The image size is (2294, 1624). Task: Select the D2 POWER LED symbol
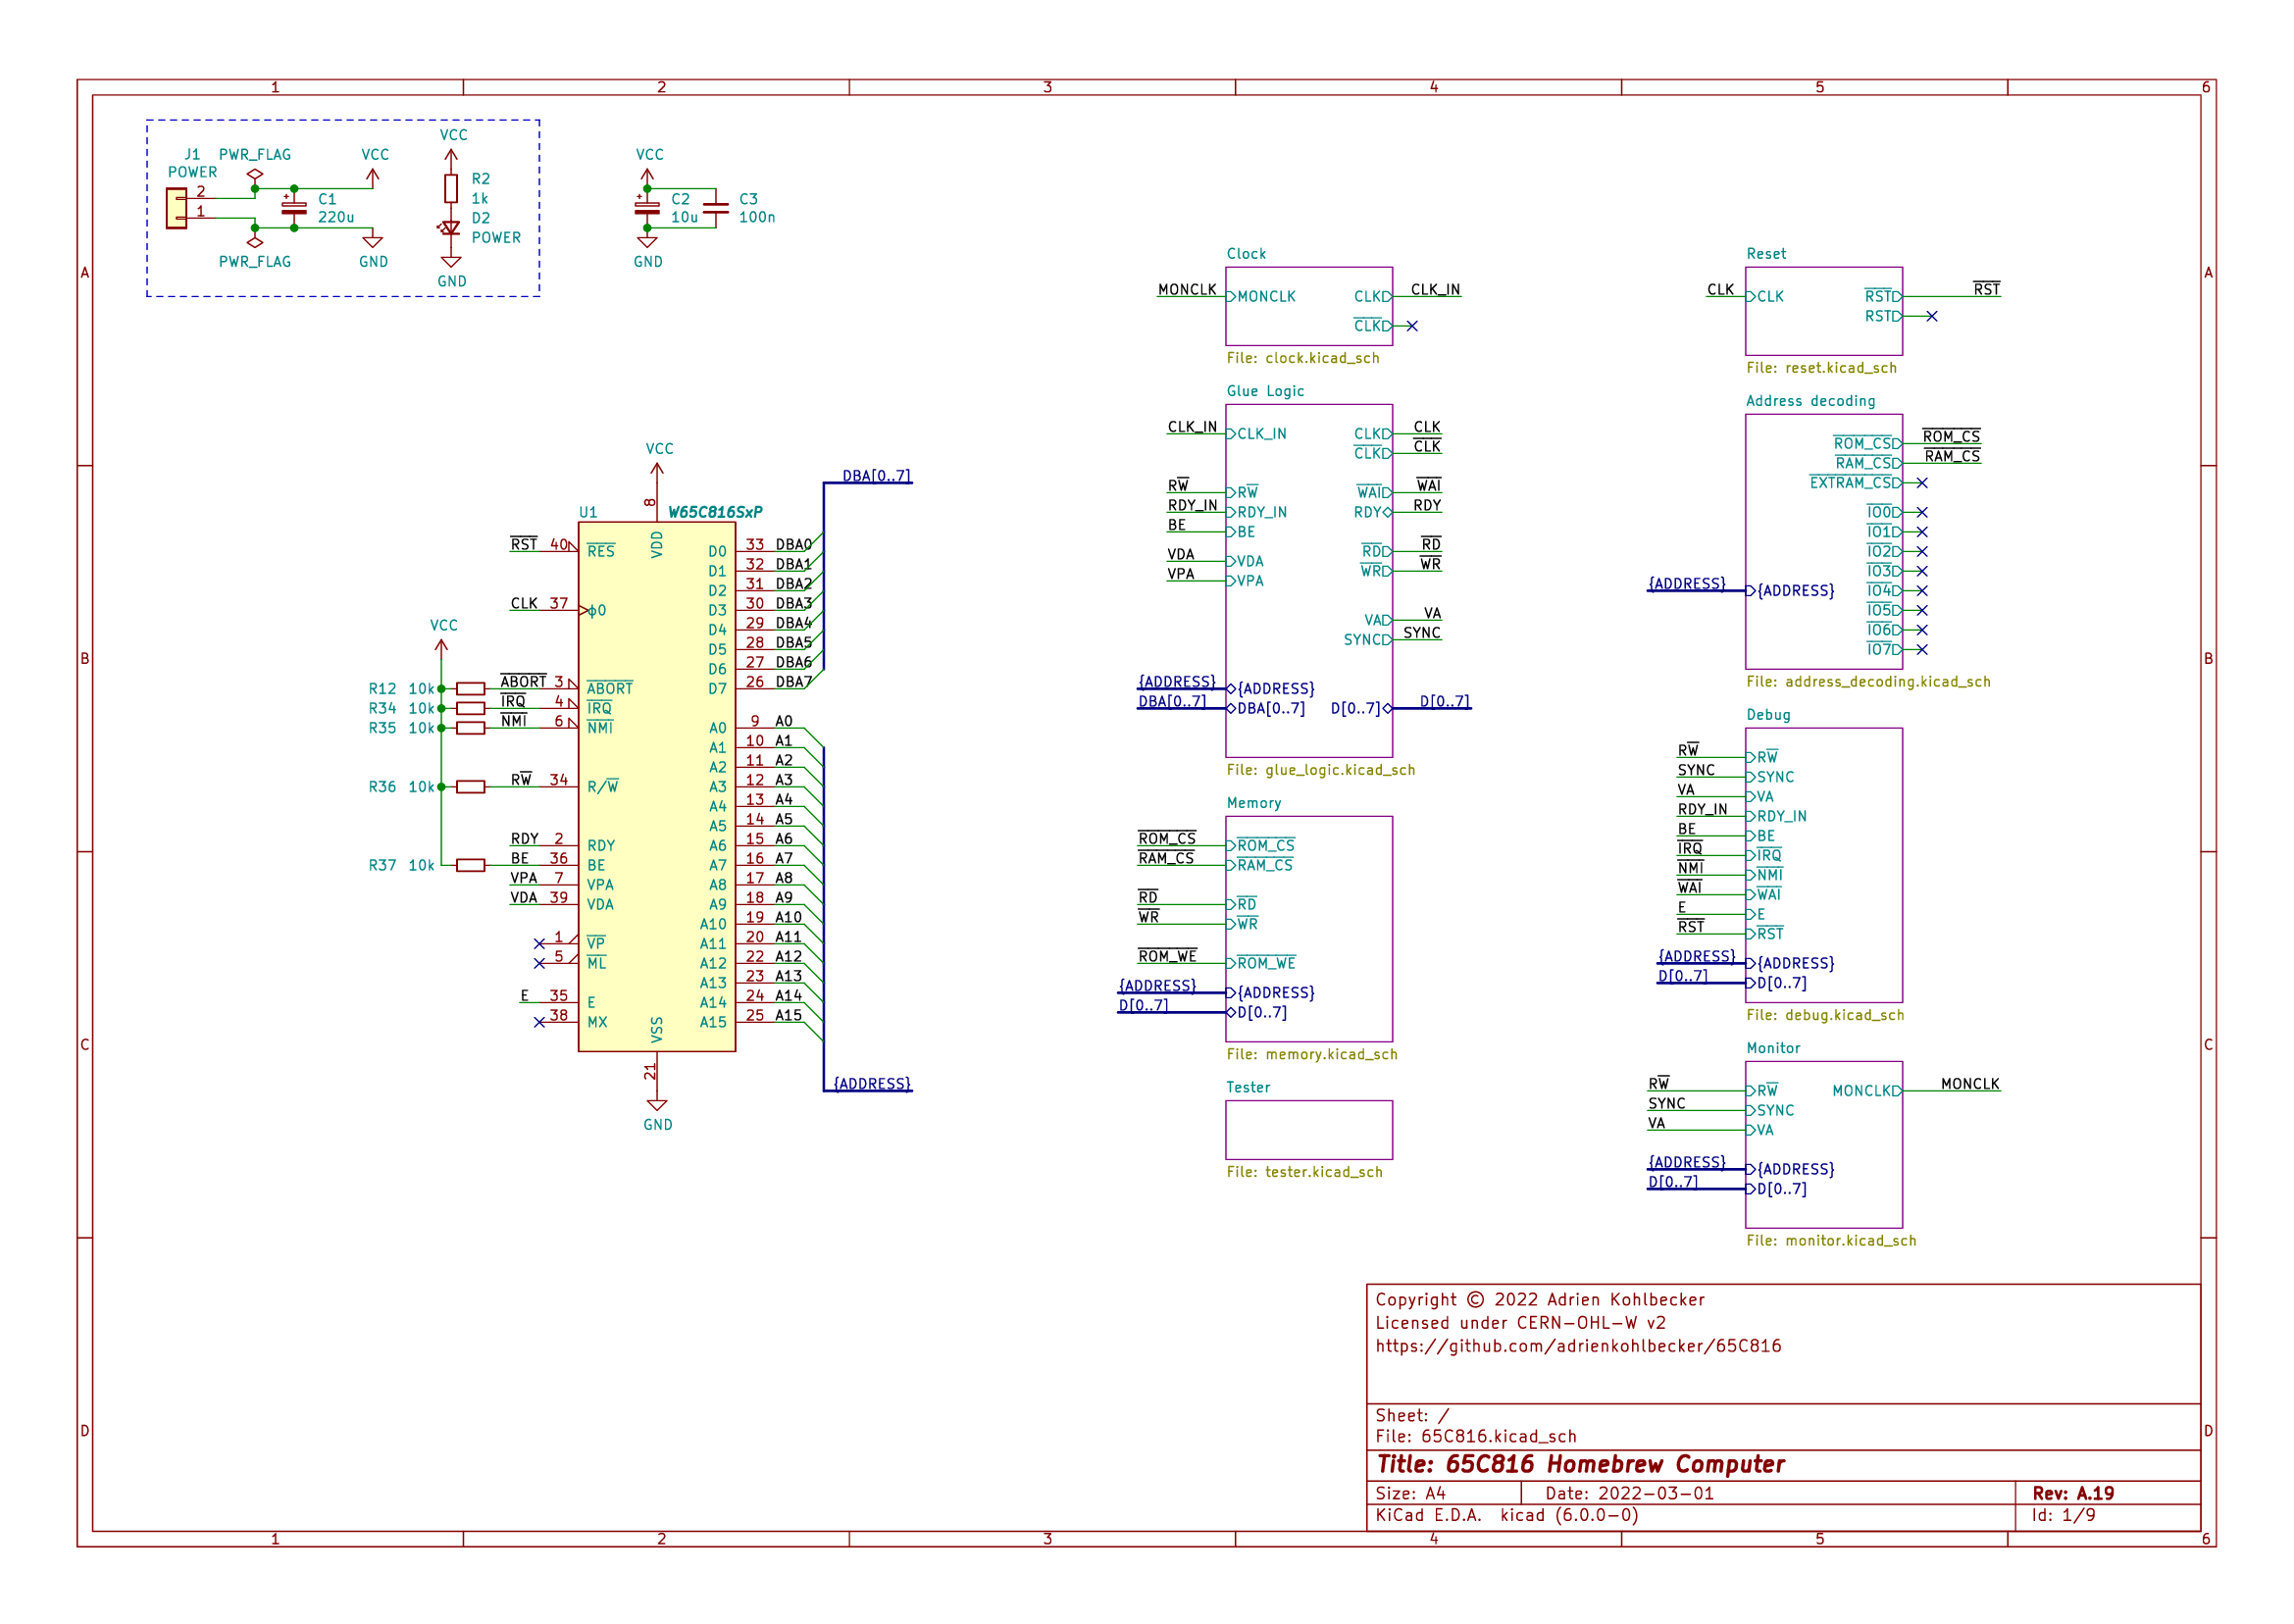(450, 228)
